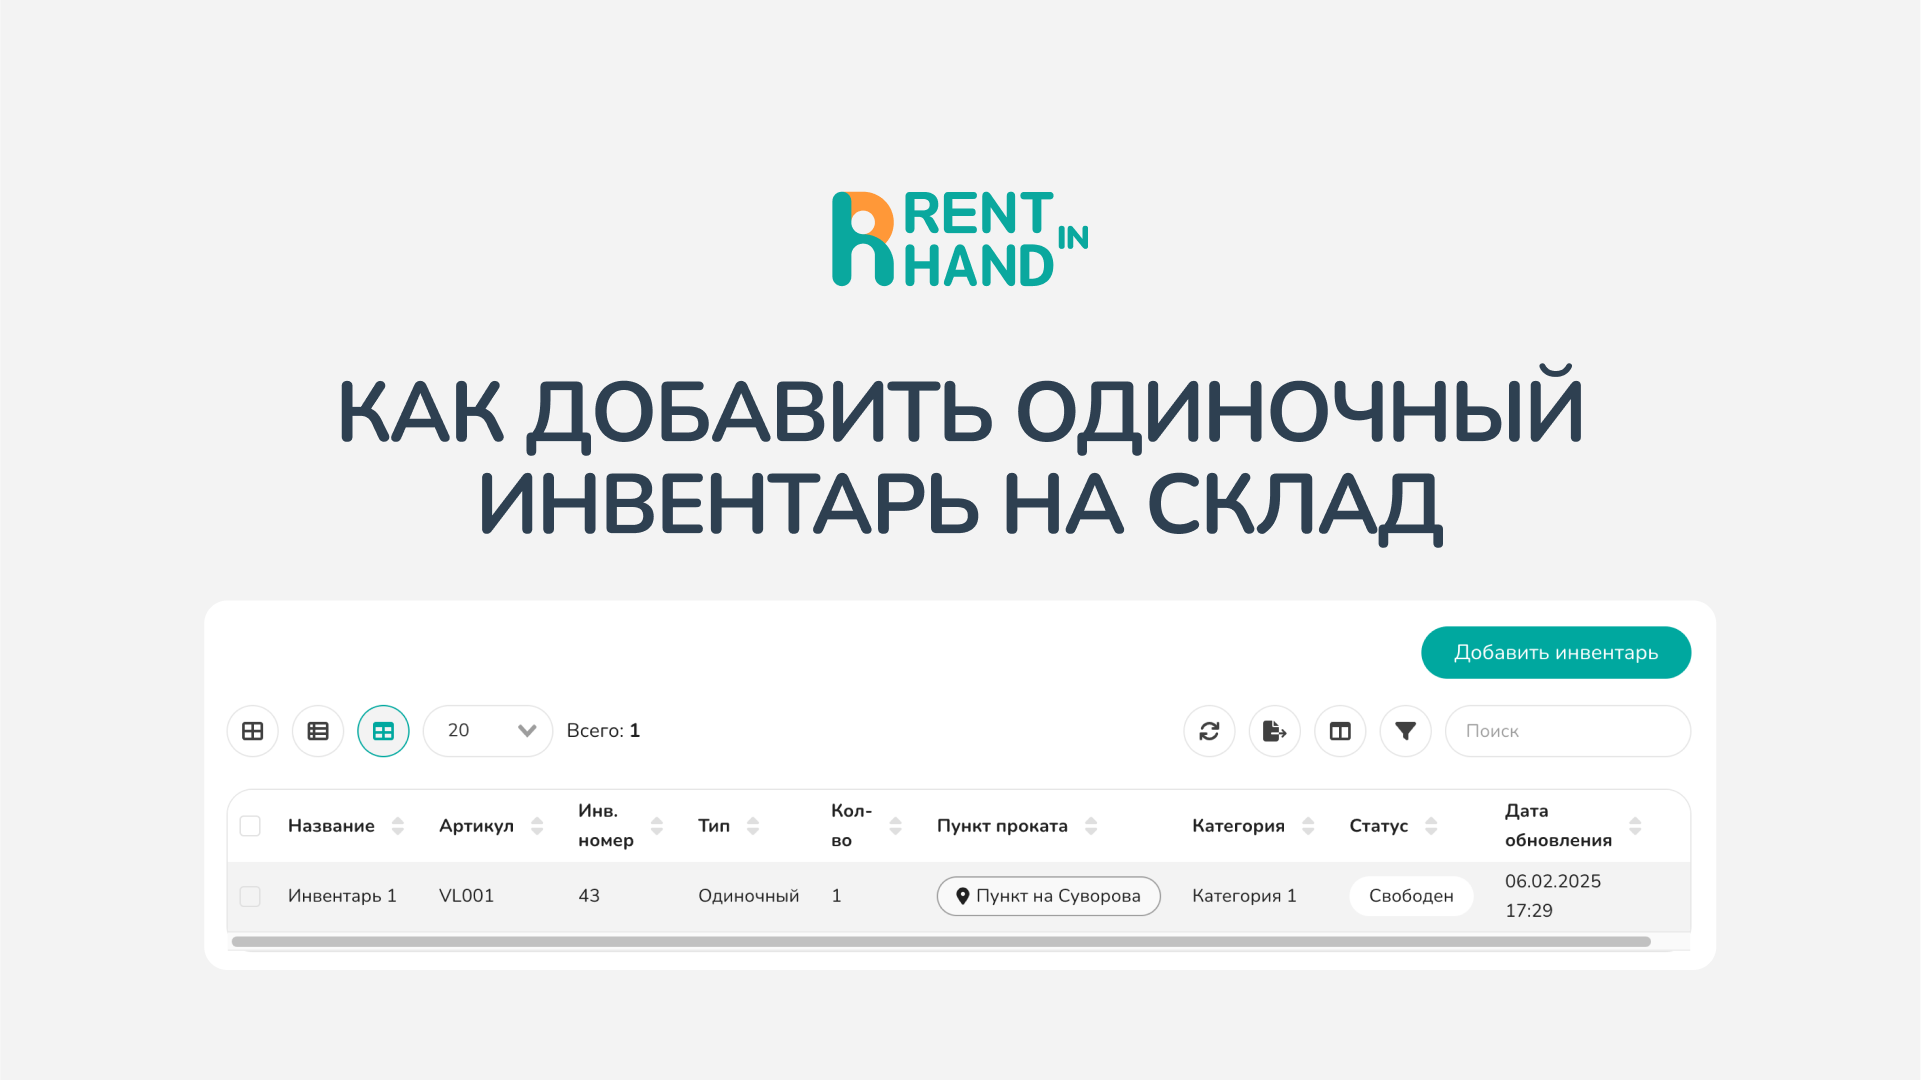Switch to grid tile view icon
Image resolution: width=1921 pixels, height=1080 pixels.
tap(253, 731)
